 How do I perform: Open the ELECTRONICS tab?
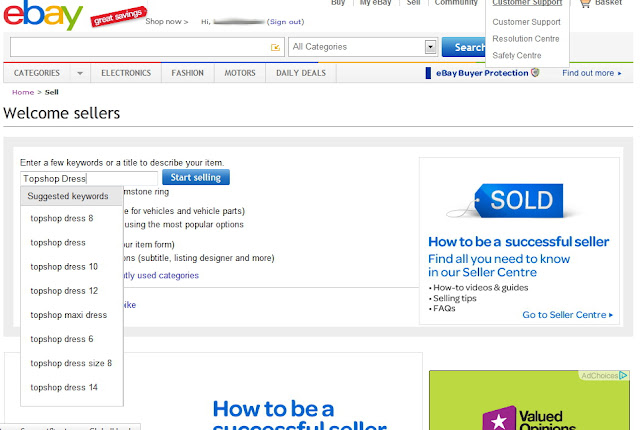[x=126, y=73]
